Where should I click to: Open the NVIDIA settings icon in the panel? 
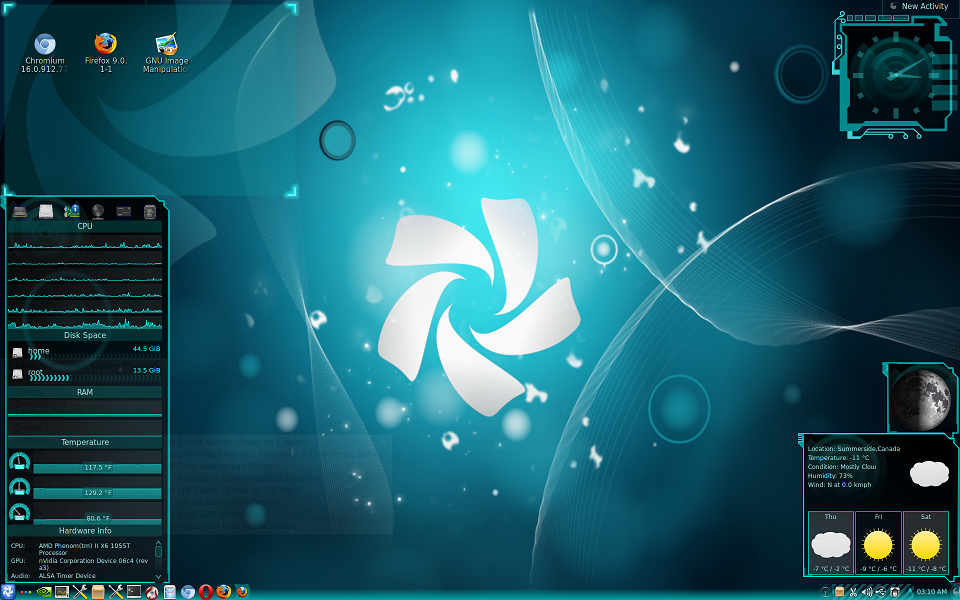tap(44, 592)
